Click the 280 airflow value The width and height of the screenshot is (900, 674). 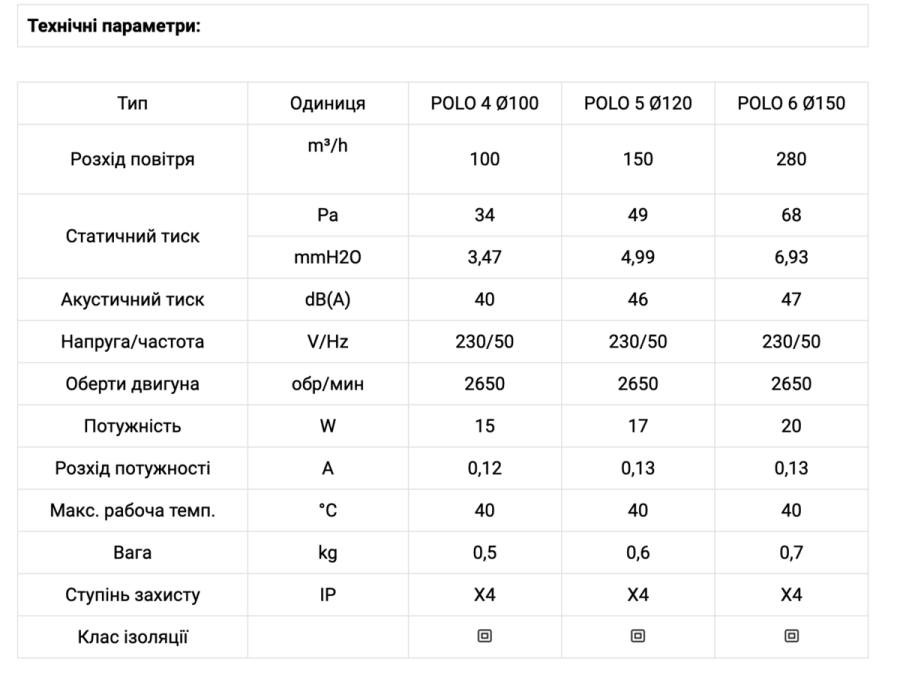pyautogui.click(x=791, y=159)
